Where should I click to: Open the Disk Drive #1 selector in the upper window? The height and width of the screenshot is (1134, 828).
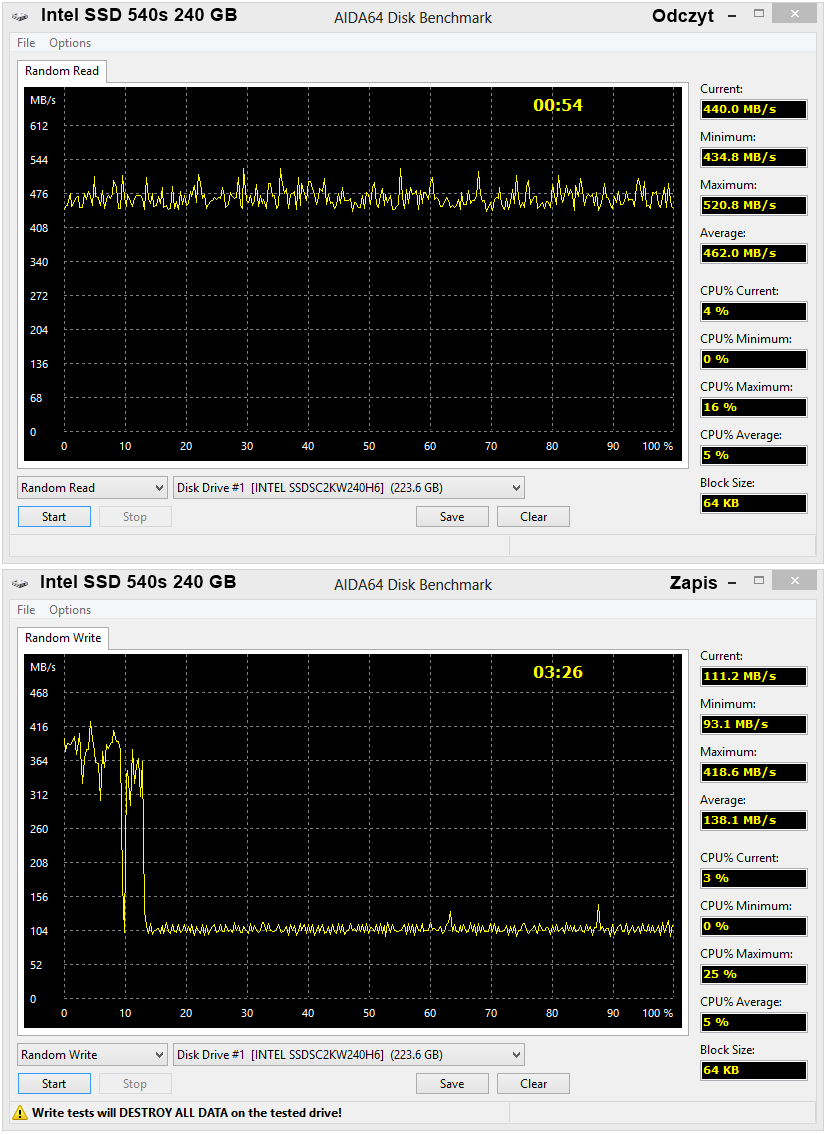(349, 487)
